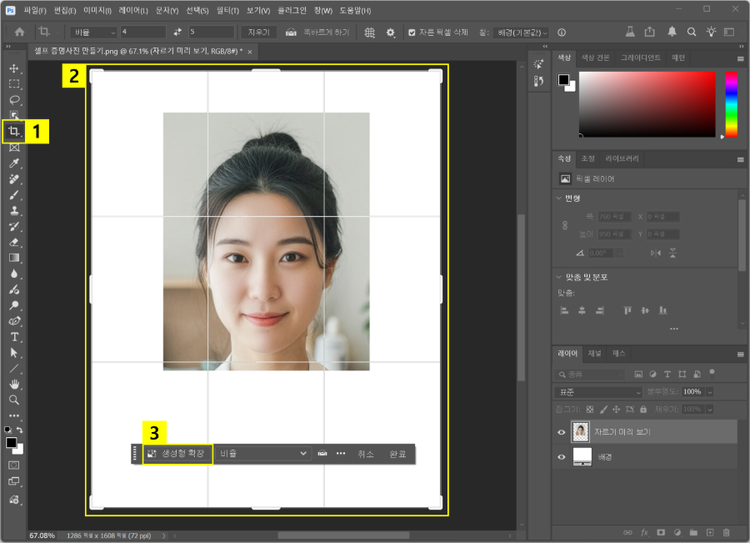Hide the 자르기 미리 보기 layer

tap(560, 432)
